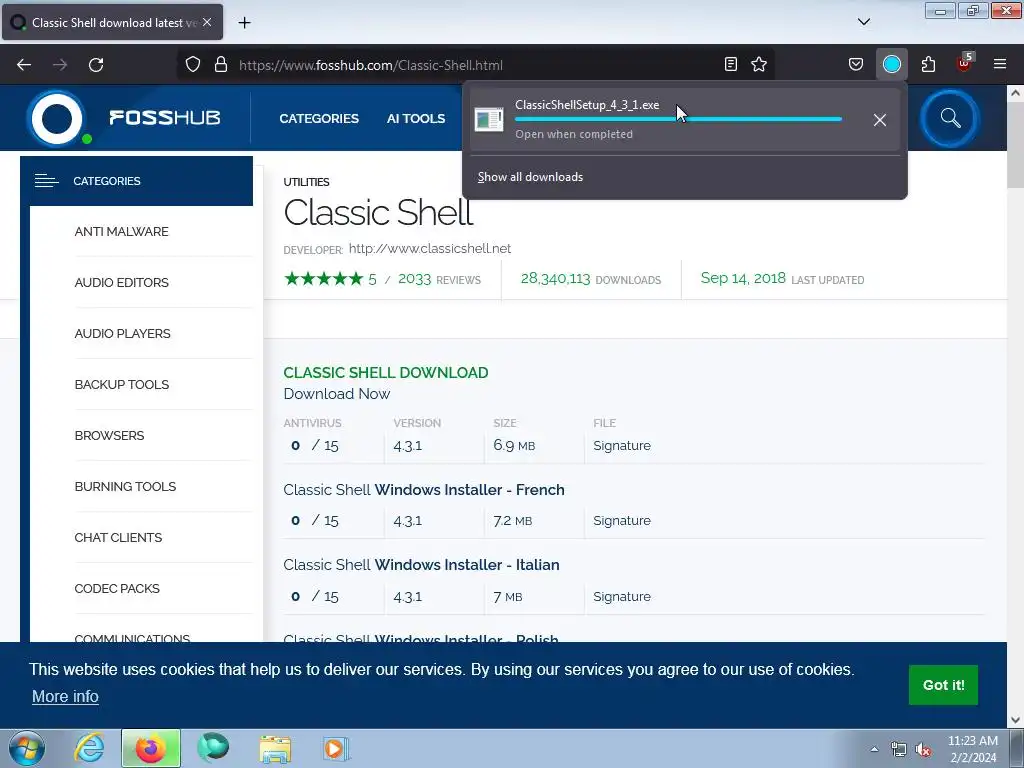Click the Sep 14, 2018 last updated date
This screenshot has height=768, width=1024.
pos(743,278)
